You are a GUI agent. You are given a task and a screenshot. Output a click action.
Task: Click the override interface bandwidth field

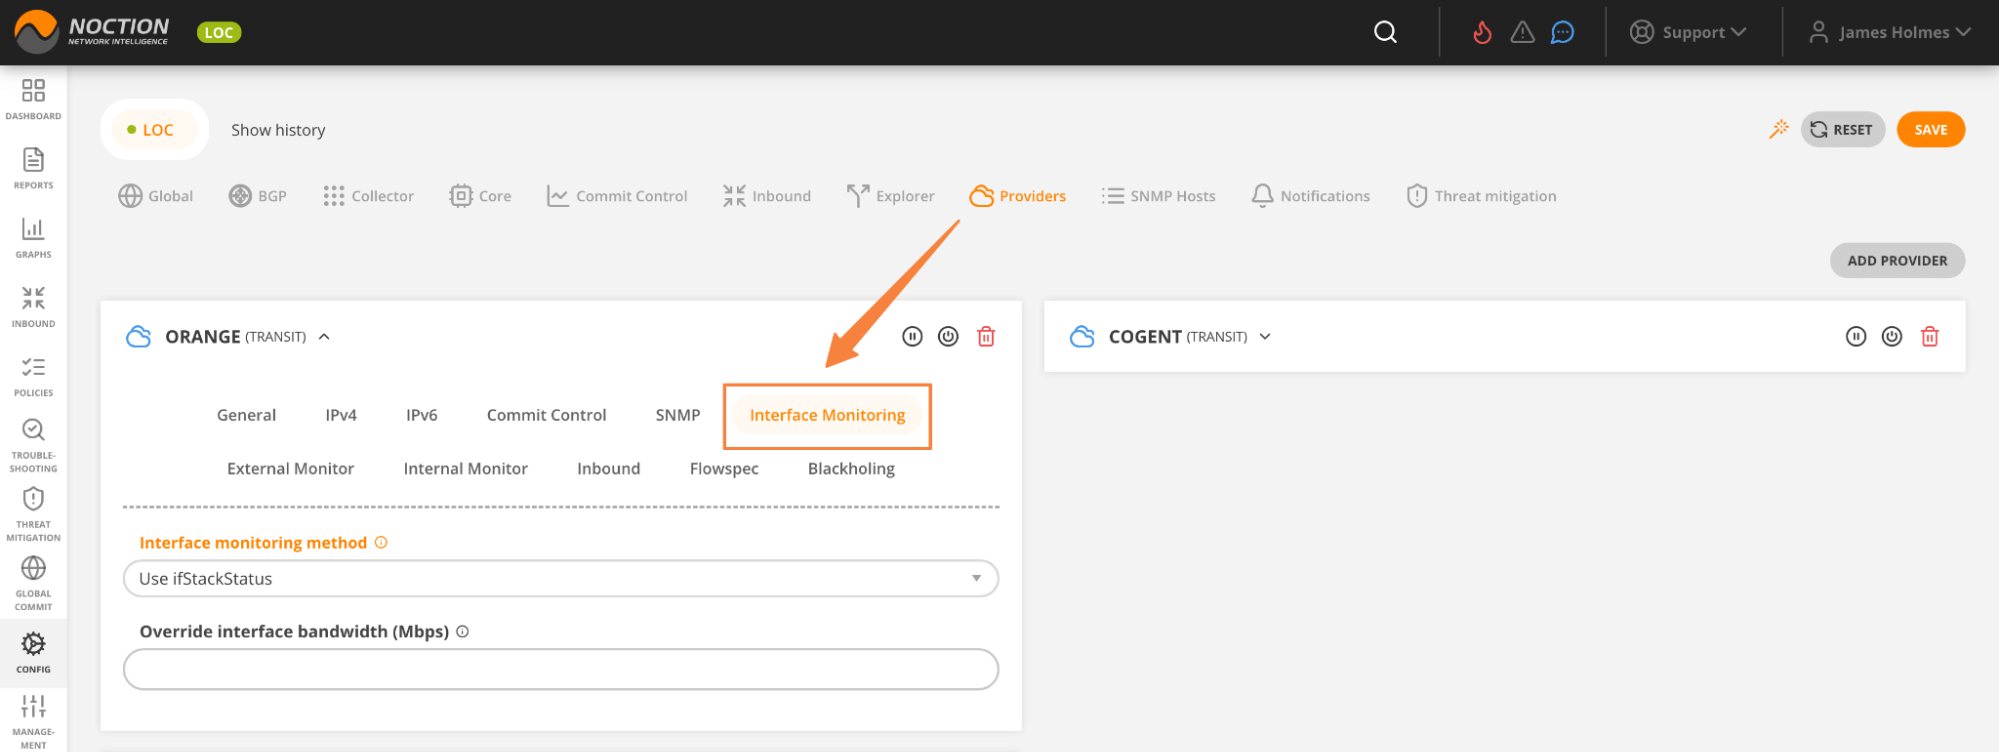point(560,669)
